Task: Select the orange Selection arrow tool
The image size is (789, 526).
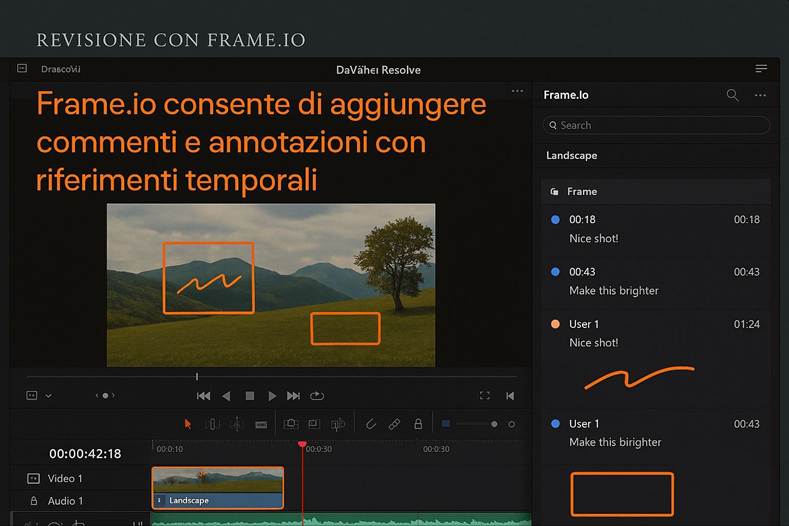Action: tap(188, 424)
